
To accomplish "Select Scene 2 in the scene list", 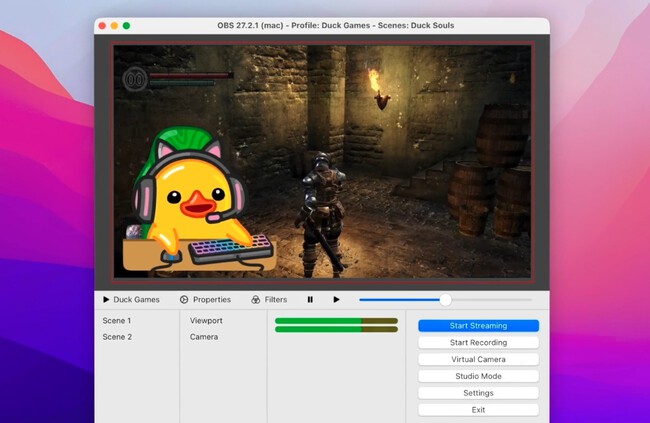I will point(117,337).
